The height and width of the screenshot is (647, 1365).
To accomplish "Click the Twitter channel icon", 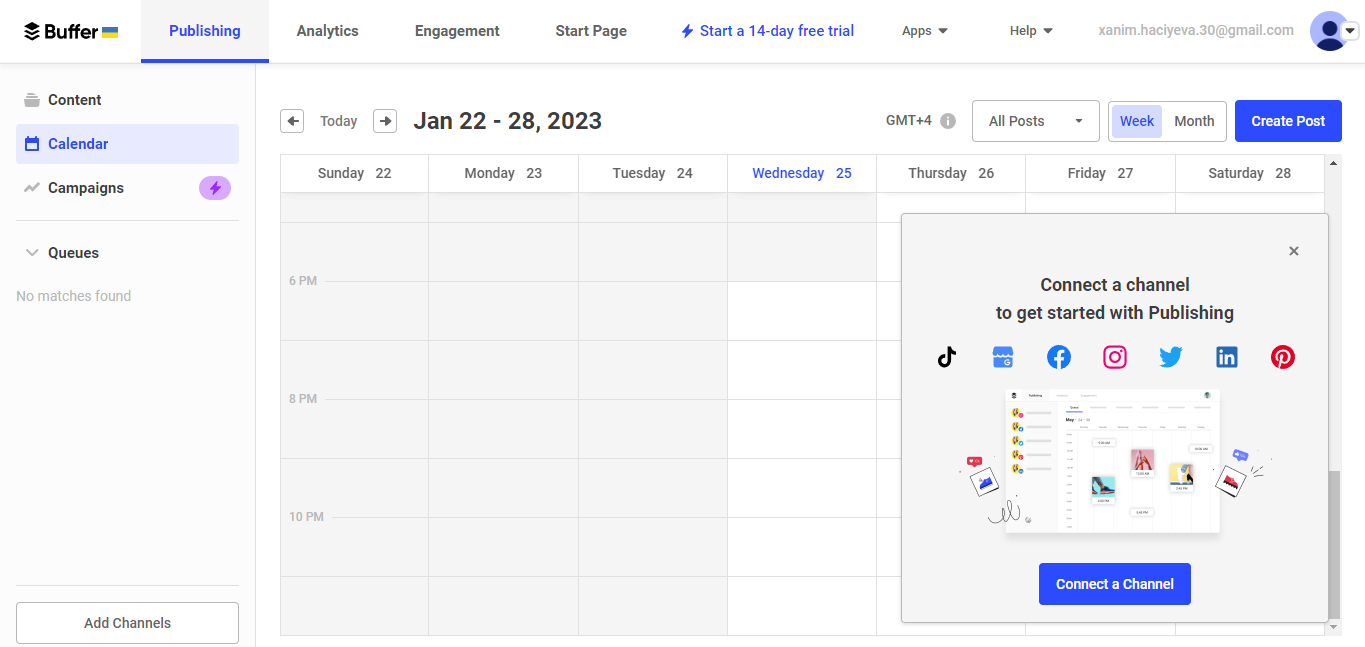I will (1171, 357).
